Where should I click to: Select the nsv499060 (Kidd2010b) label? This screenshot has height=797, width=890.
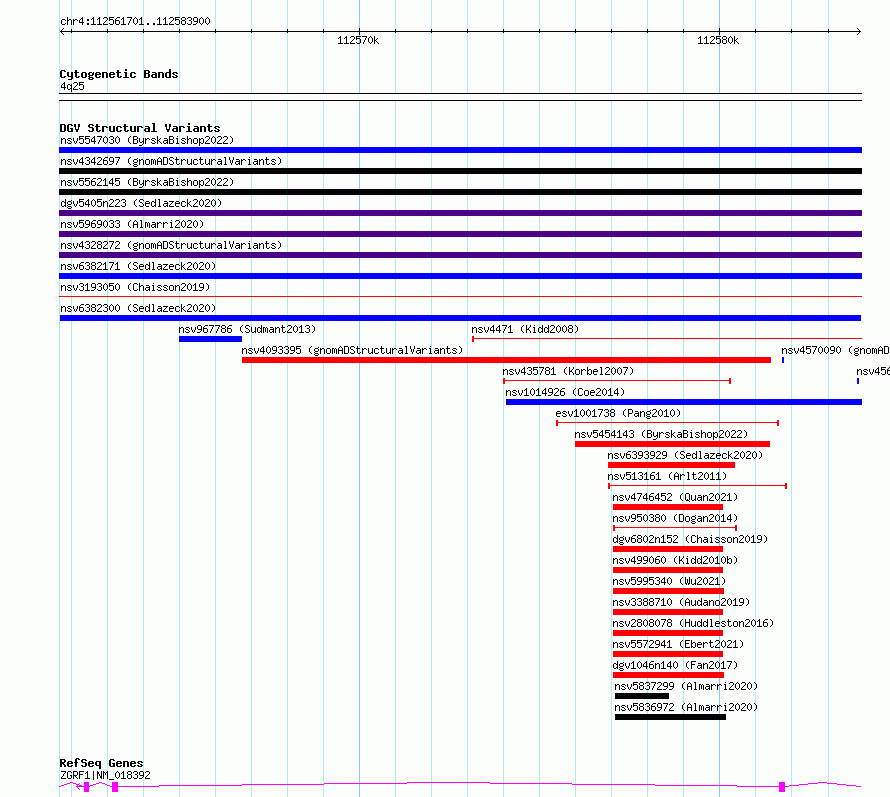675,560
